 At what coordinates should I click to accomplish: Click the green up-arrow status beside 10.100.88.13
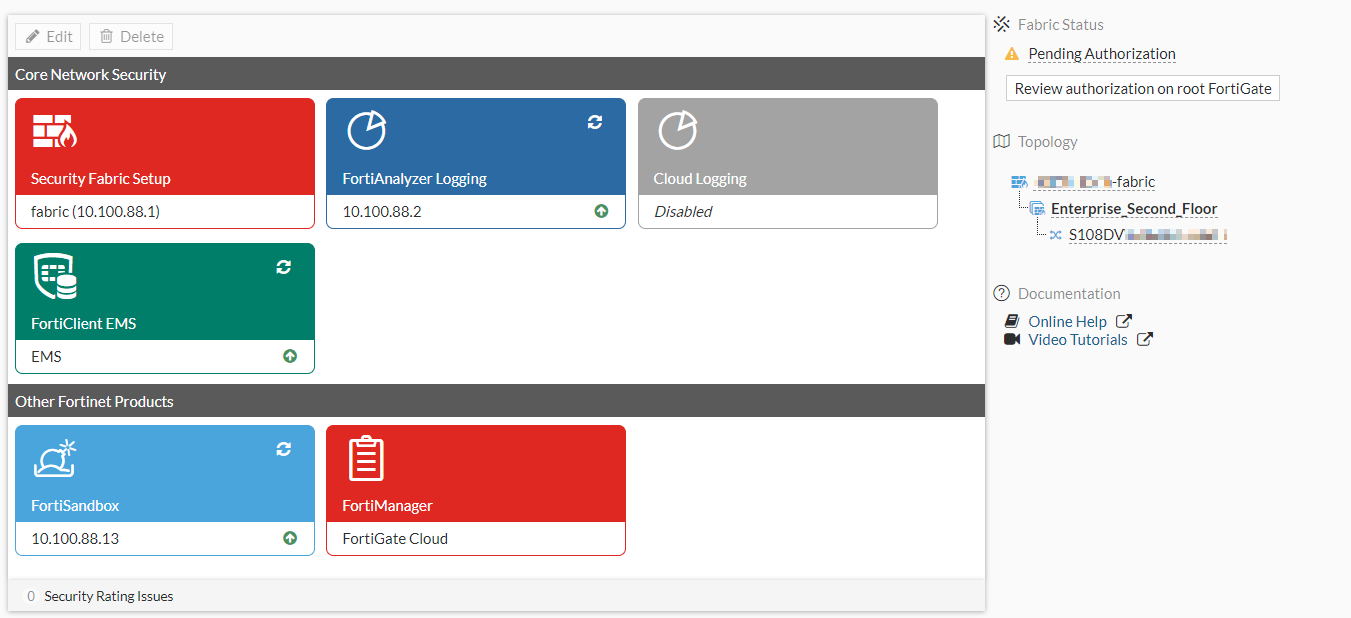tap(290, 538)
